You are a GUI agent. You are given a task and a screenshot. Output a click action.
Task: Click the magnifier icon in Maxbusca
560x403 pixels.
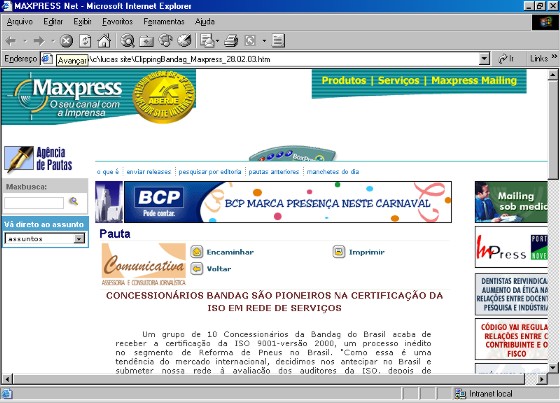74,201
